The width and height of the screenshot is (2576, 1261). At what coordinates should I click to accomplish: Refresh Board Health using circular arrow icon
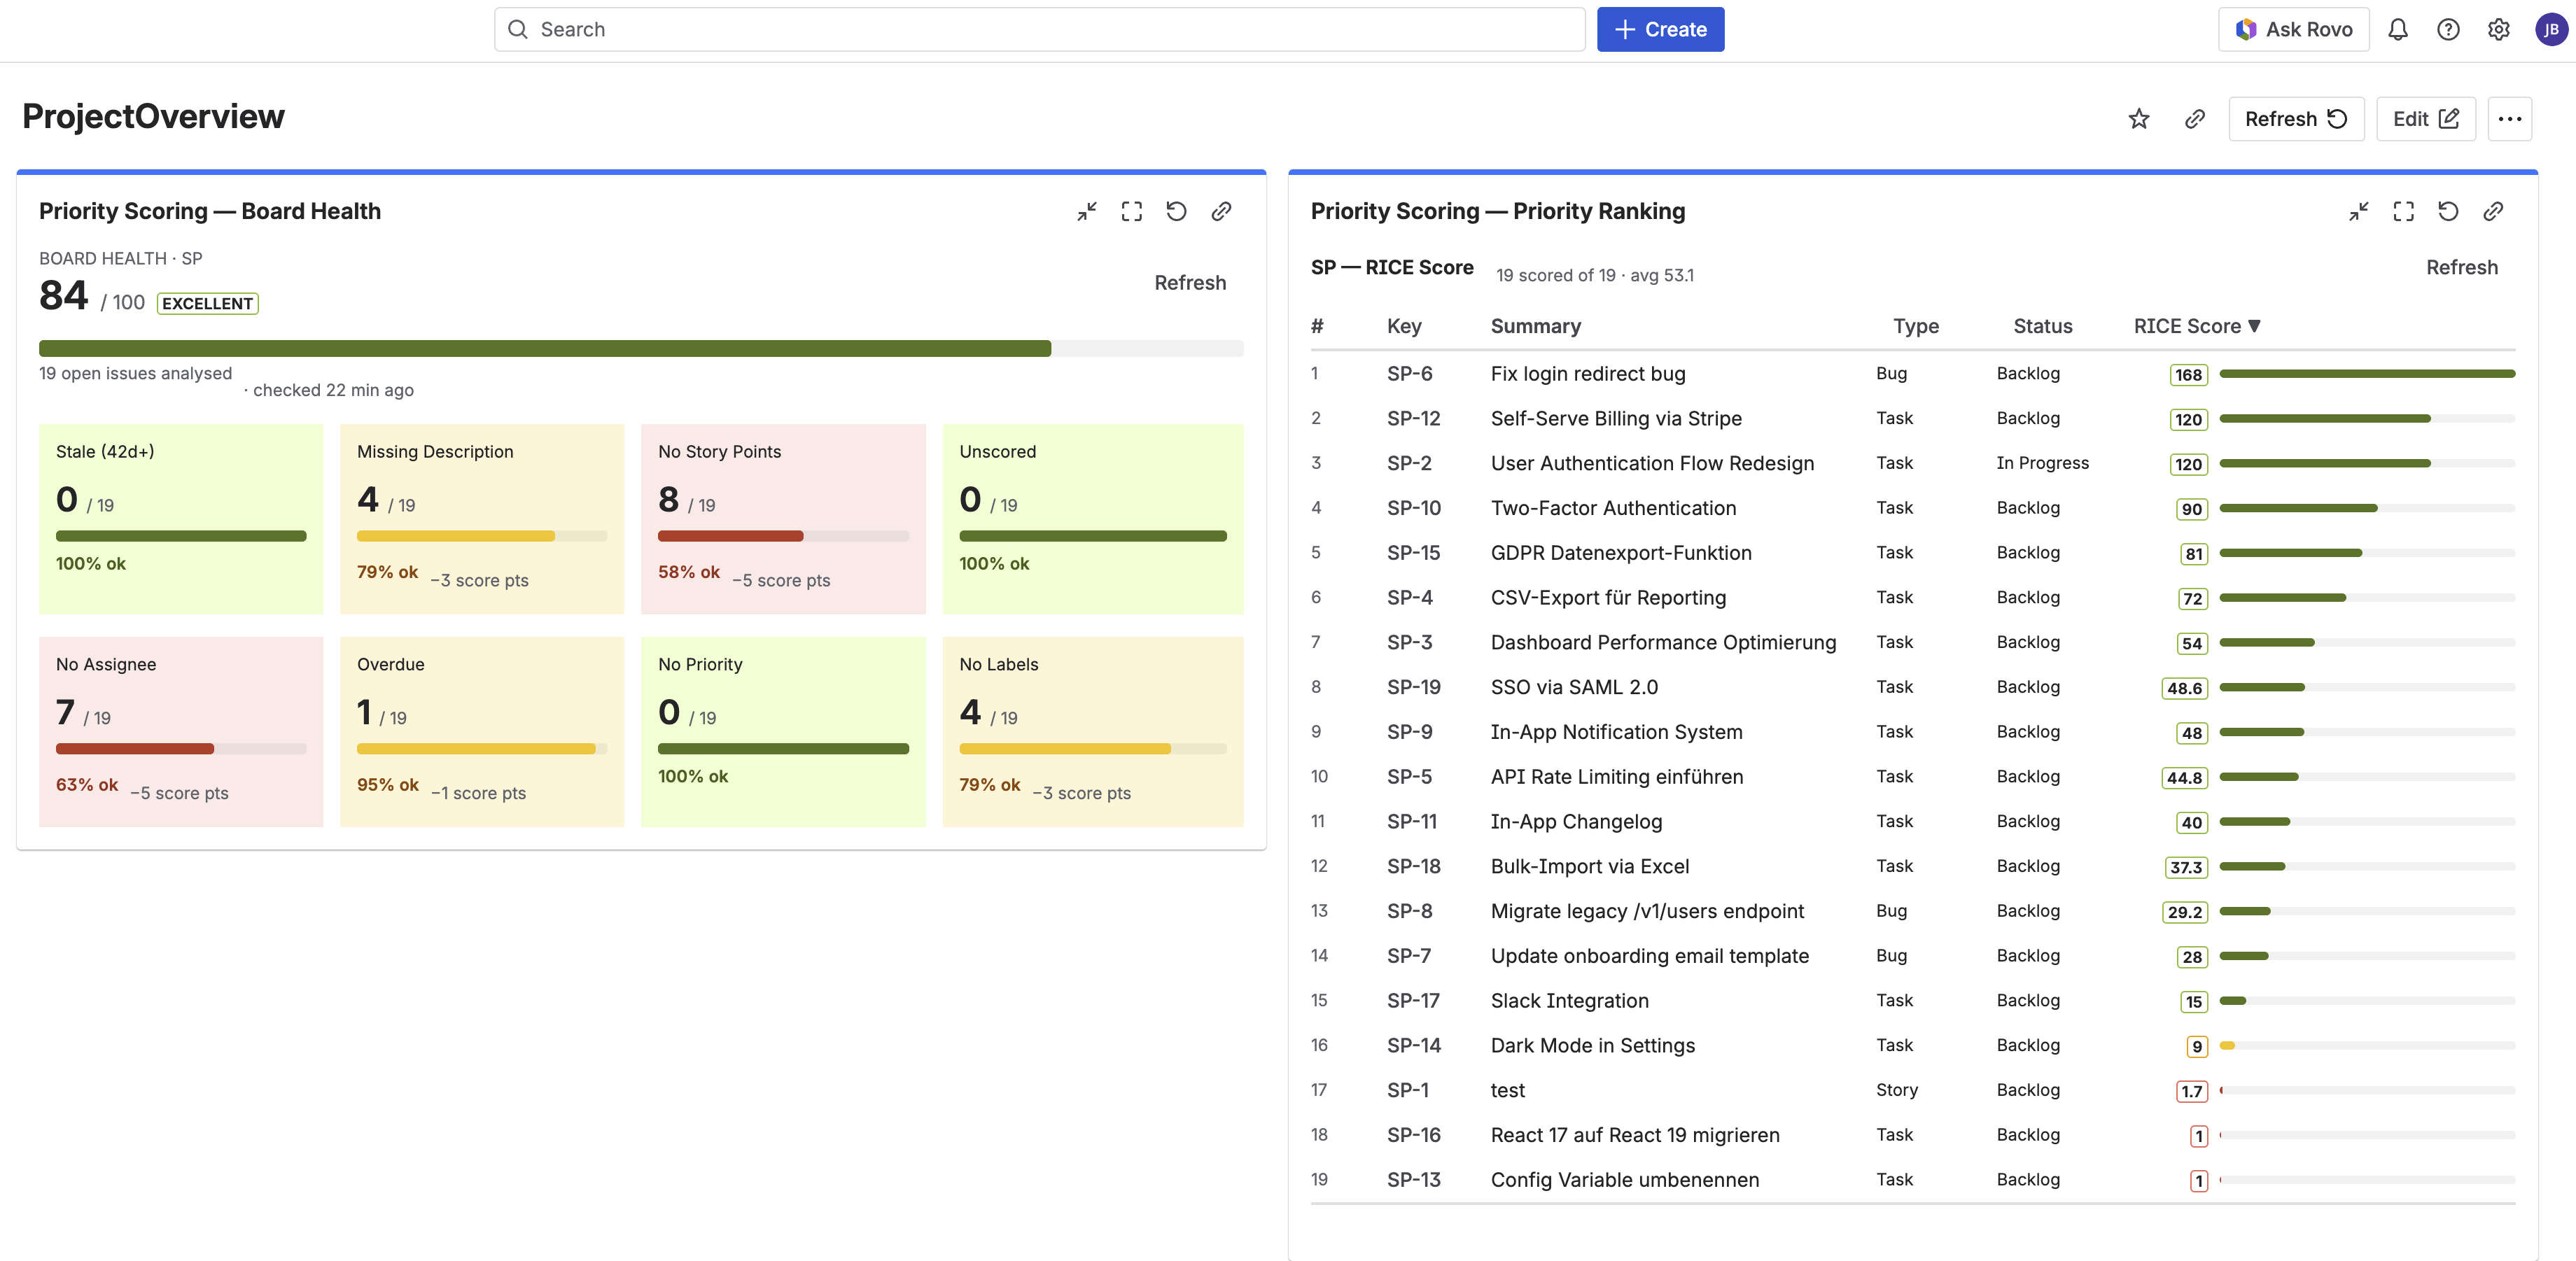pos(1176,211)
